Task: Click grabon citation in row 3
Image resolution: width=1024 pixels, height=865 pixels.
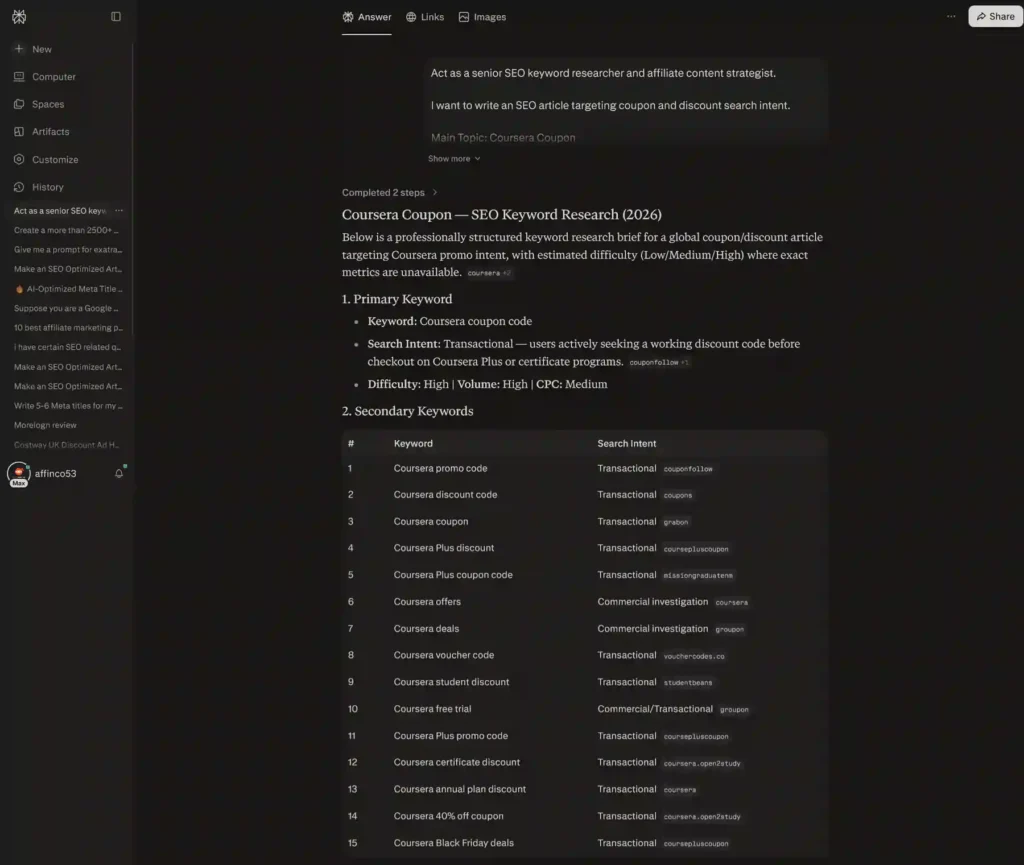Action: point(676,522)
